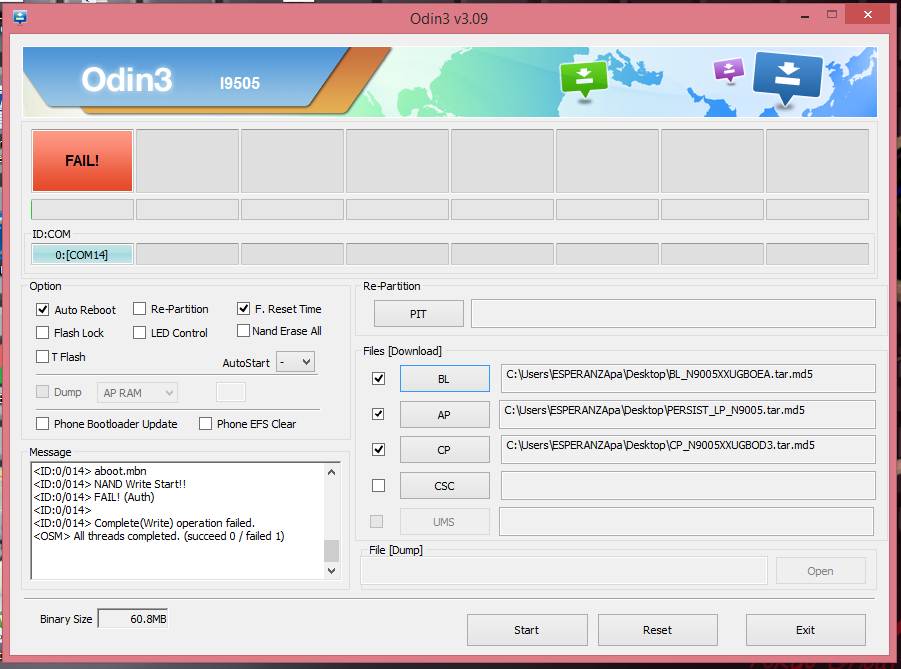Click the large blue download icon in banner
The width and height of the screenshot is (901, 669).
coord(786,78)
